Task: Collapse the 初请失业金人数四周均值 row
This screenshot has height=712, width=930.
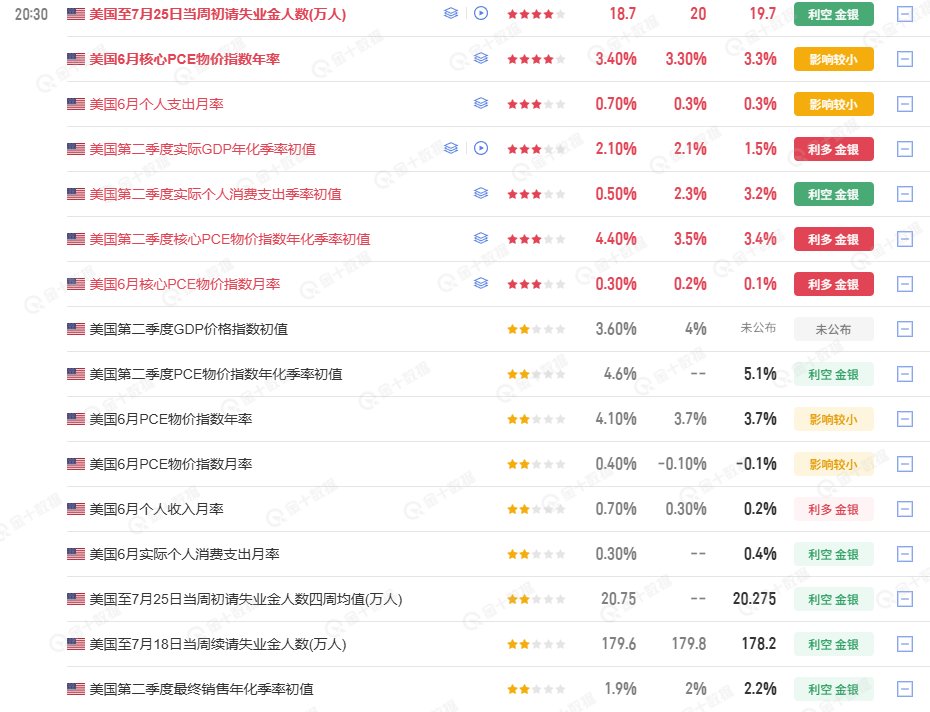Action: coord(904,599)
